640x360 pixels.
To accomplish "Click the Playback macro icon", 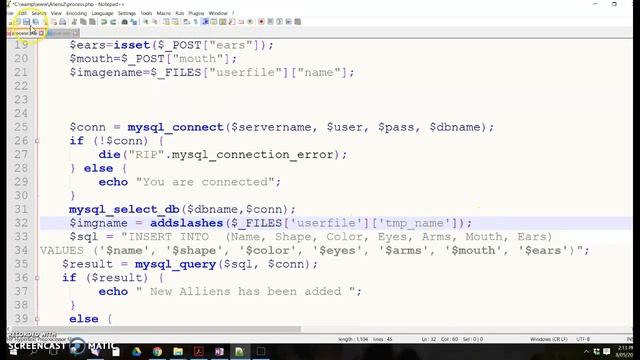I will [280, 22].
